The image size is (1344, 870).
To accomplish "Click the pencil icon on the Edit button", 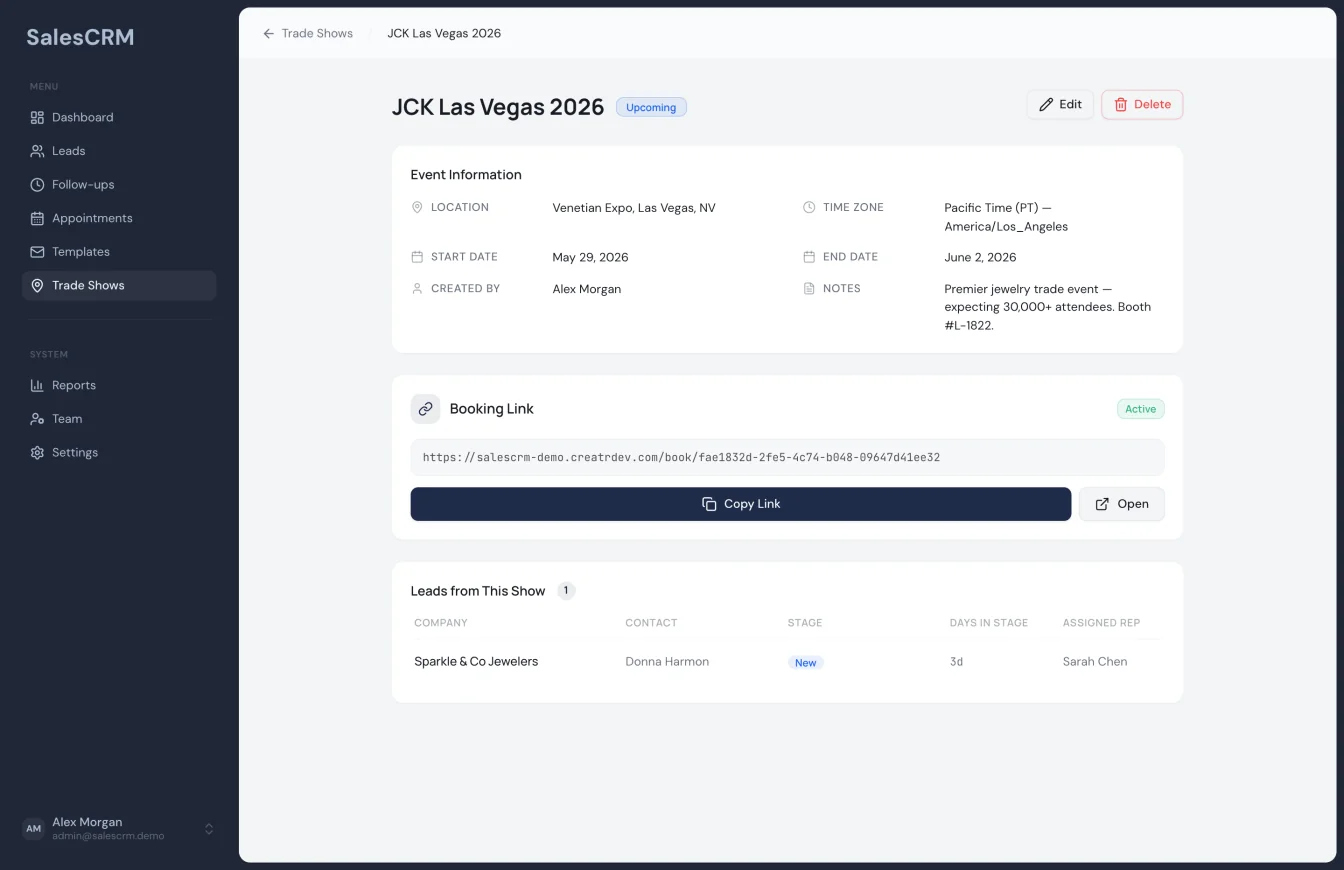I will click(x=1046, y=104).
